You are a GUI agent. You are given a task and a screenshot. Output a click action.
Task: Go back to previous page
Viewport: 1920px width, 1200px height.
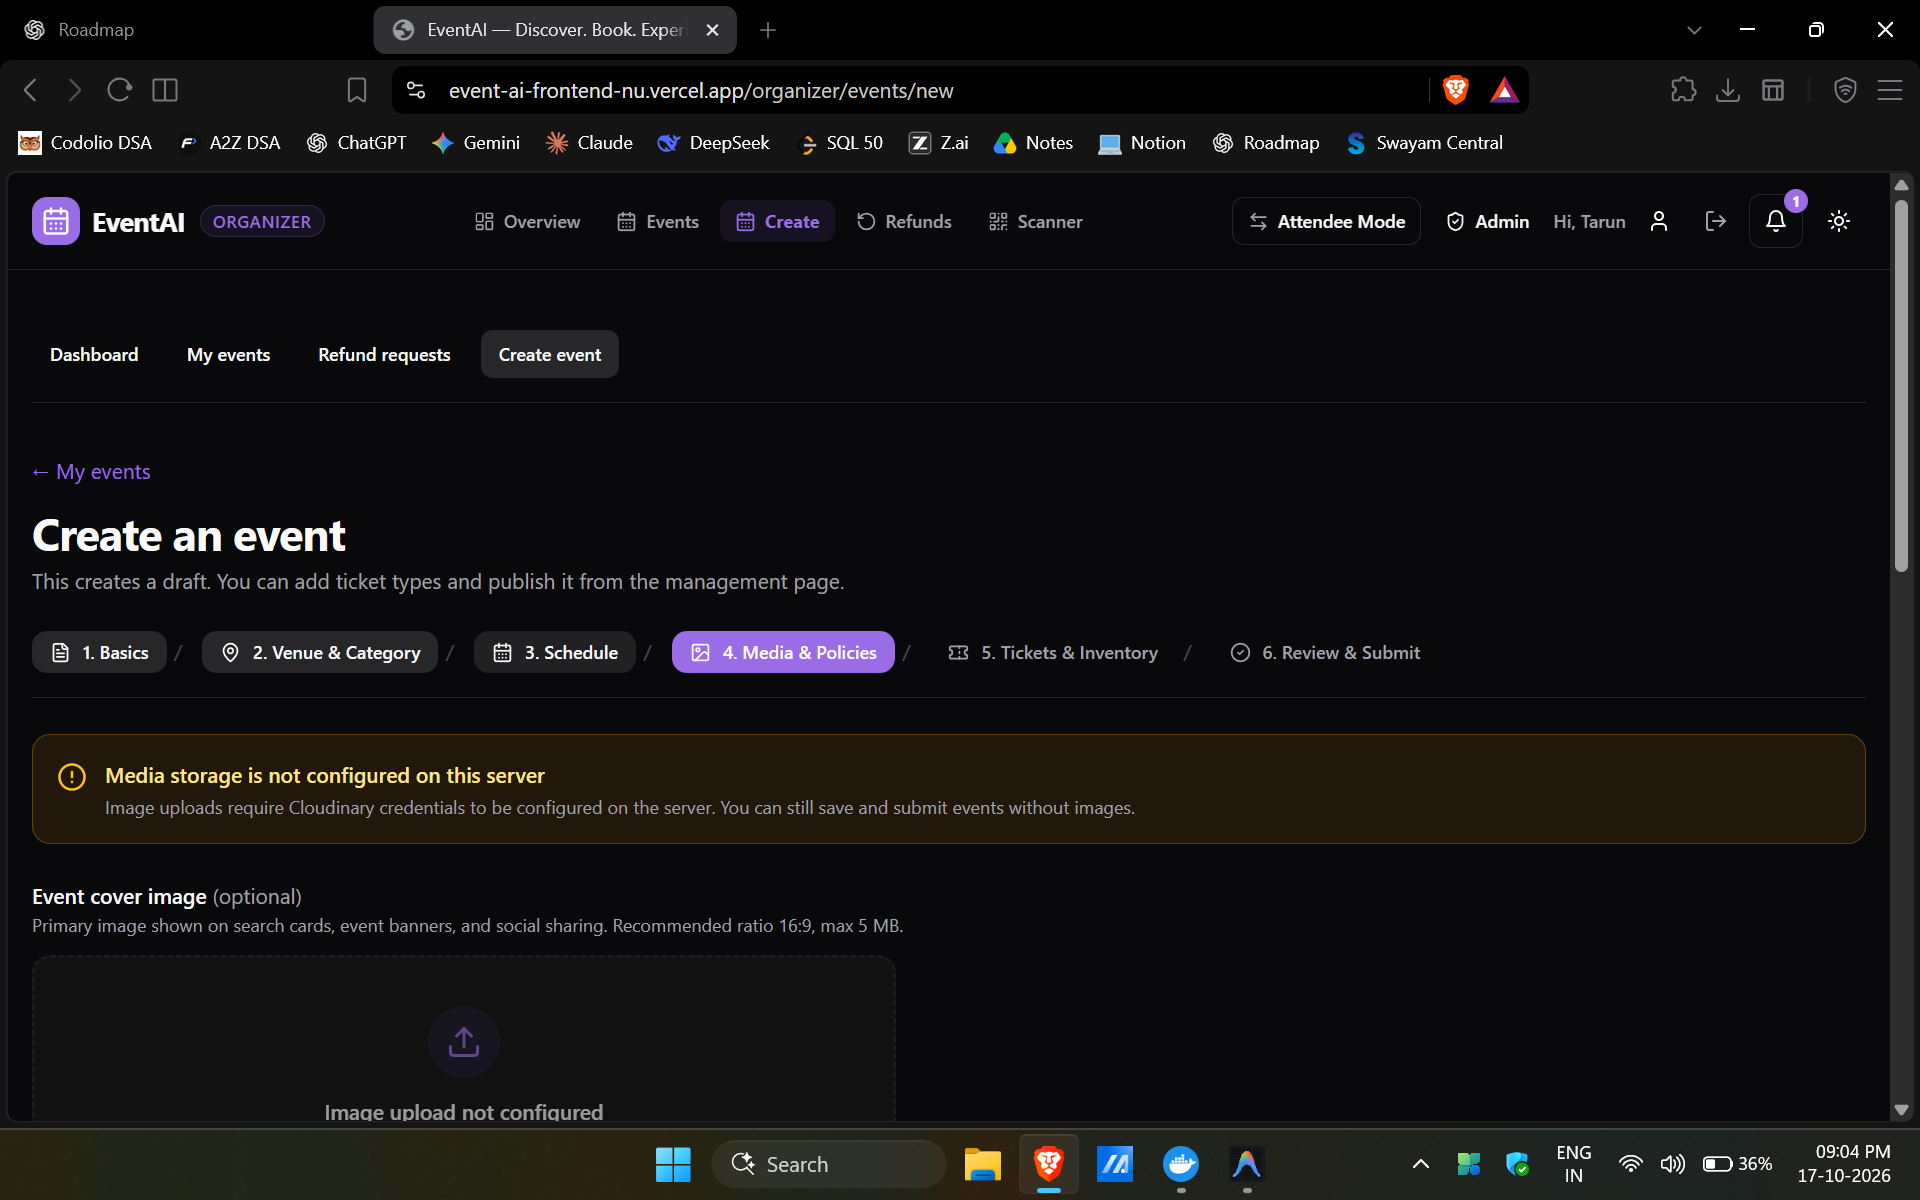coord(31,90)
